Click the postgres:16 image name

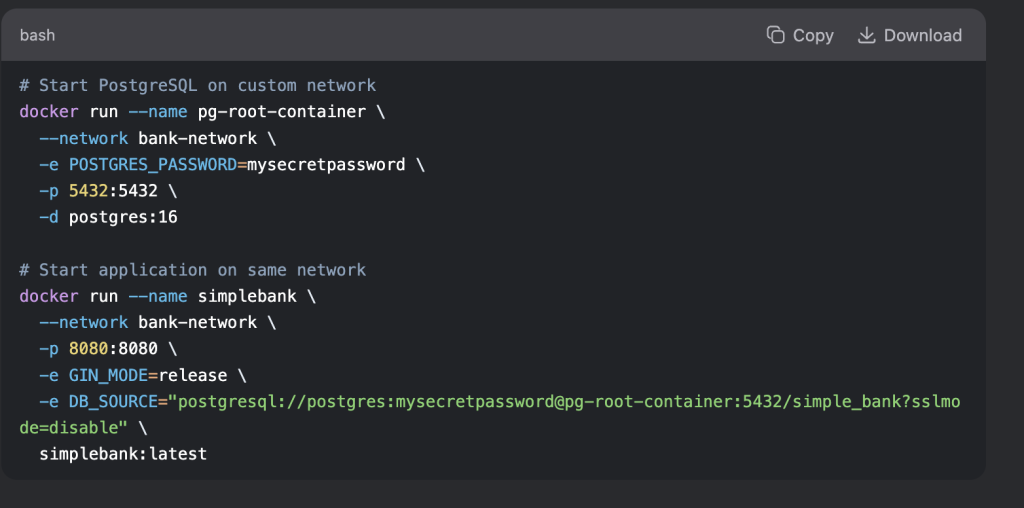coord(123,217)
